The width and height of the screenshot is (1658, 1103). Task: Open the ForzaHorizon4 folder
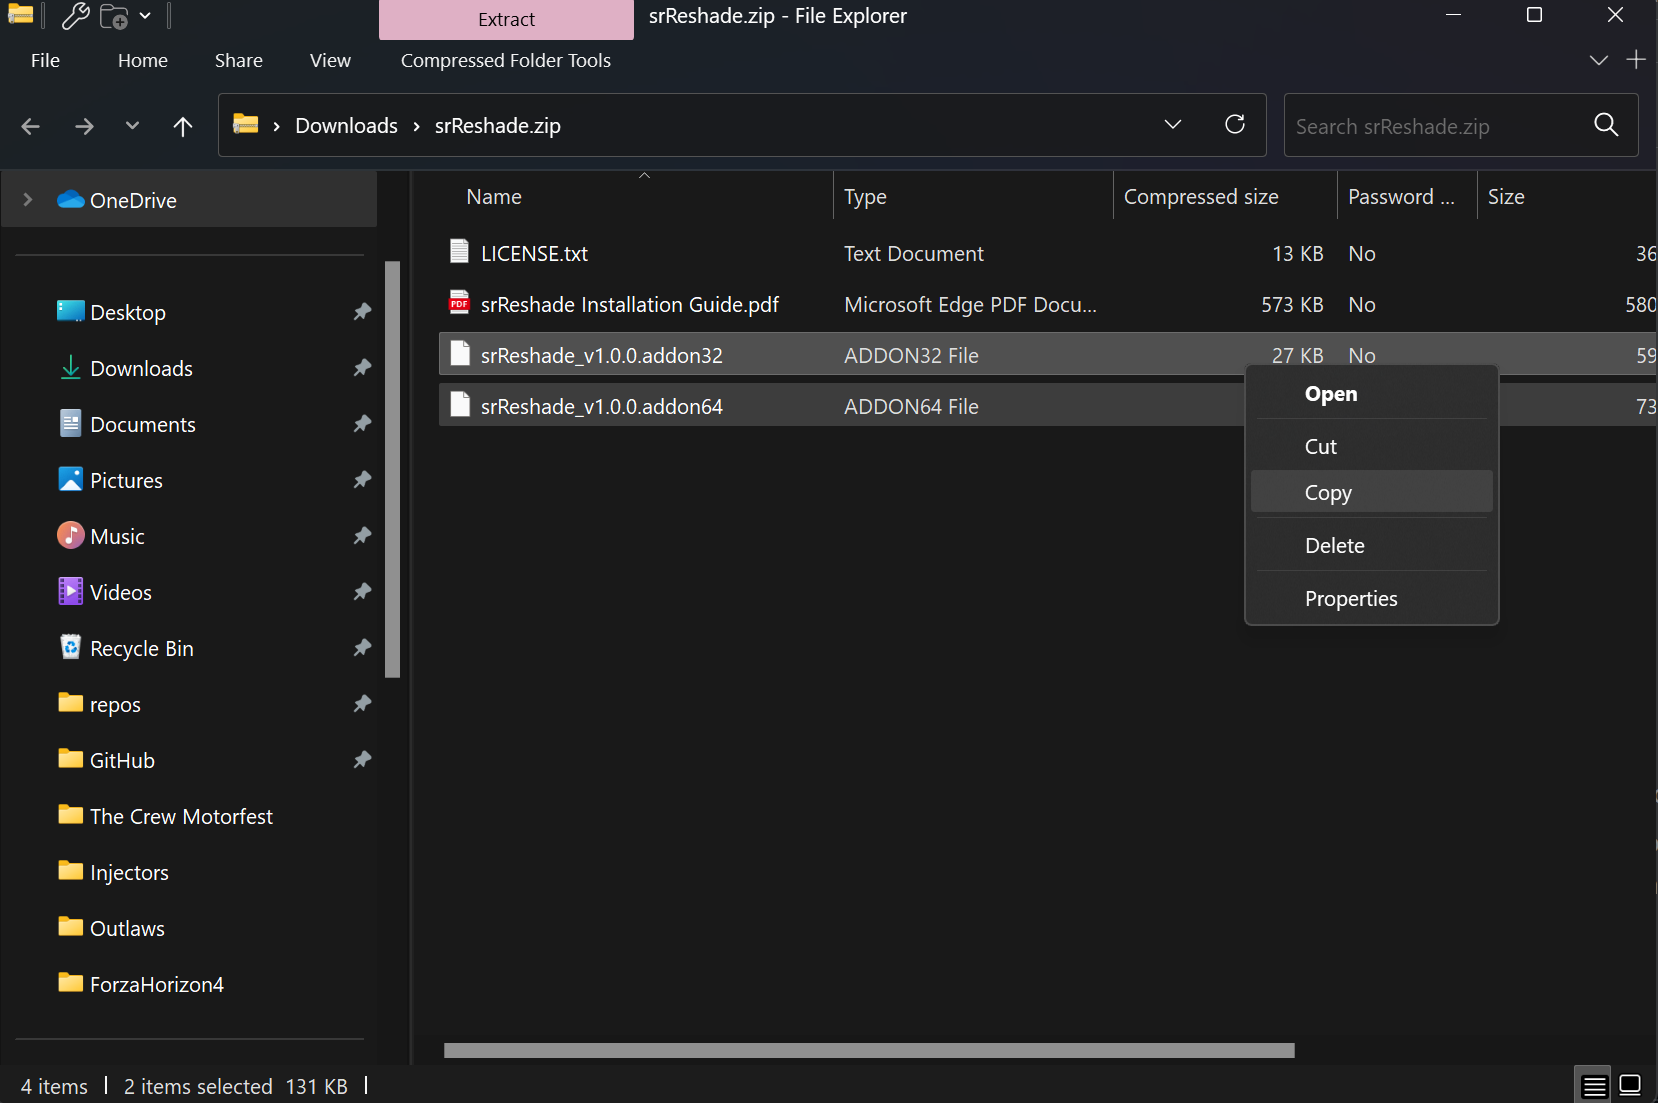(x=141, y=984)
